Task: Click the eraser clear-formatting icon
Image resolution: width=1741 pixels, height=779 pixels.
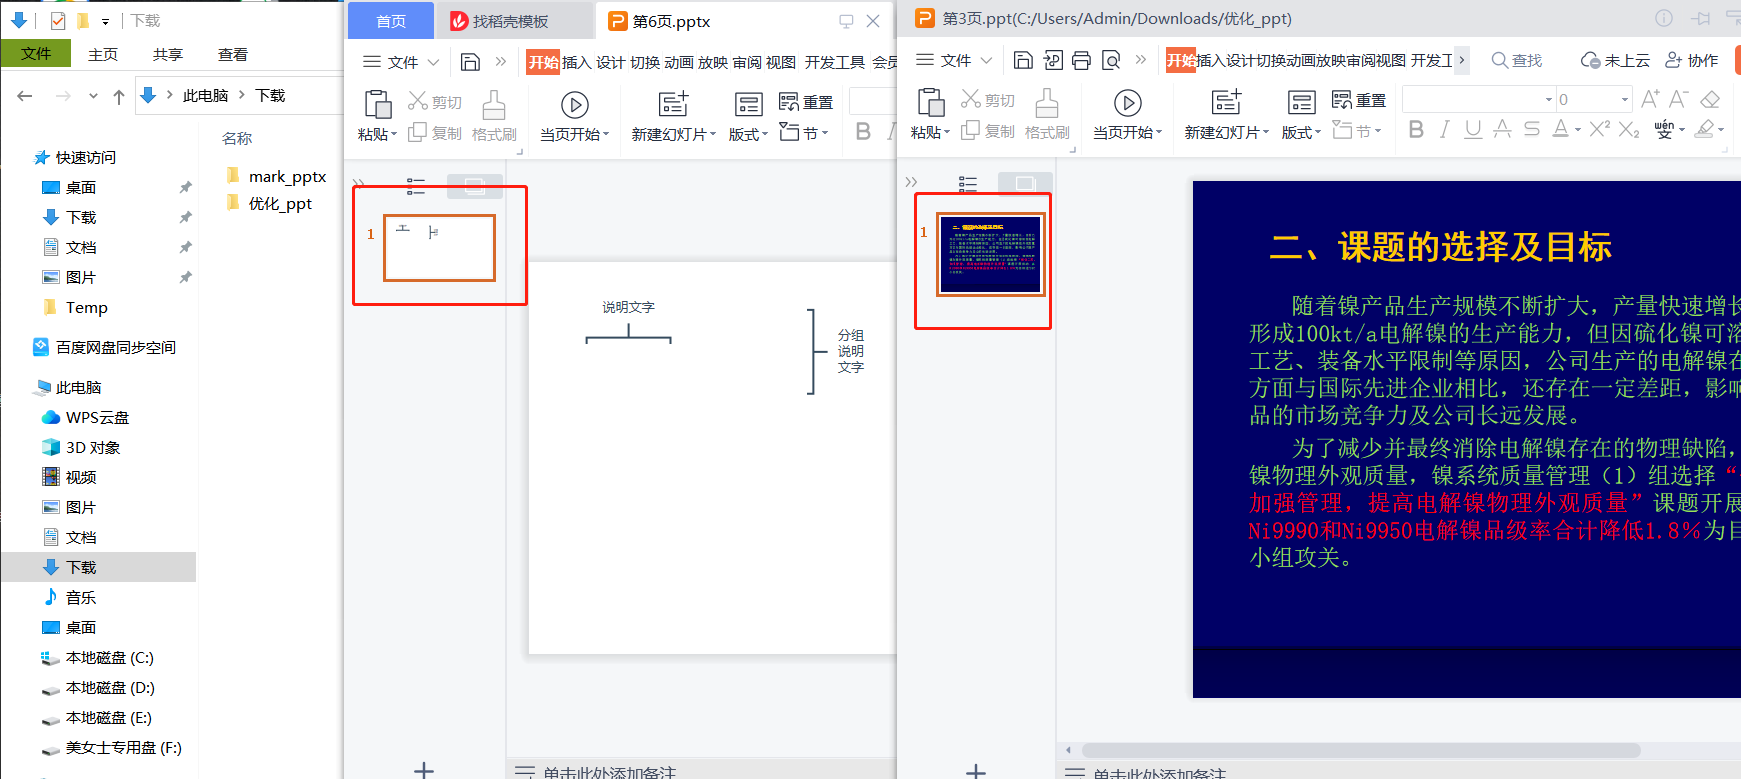Action: [1710, 99]
